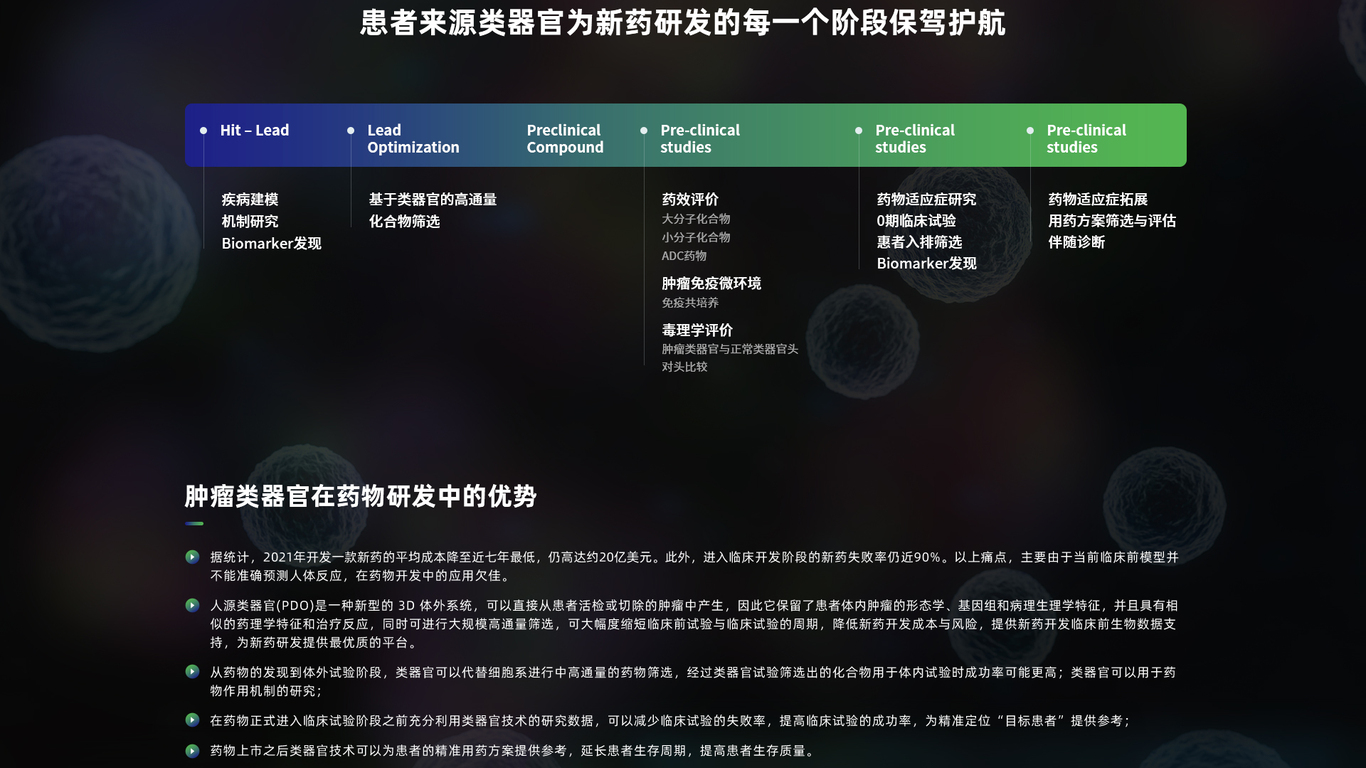This screenshot has height=768, width=1366.
Task: Click the '药物适应症研究' item
Action: (927, 200)
